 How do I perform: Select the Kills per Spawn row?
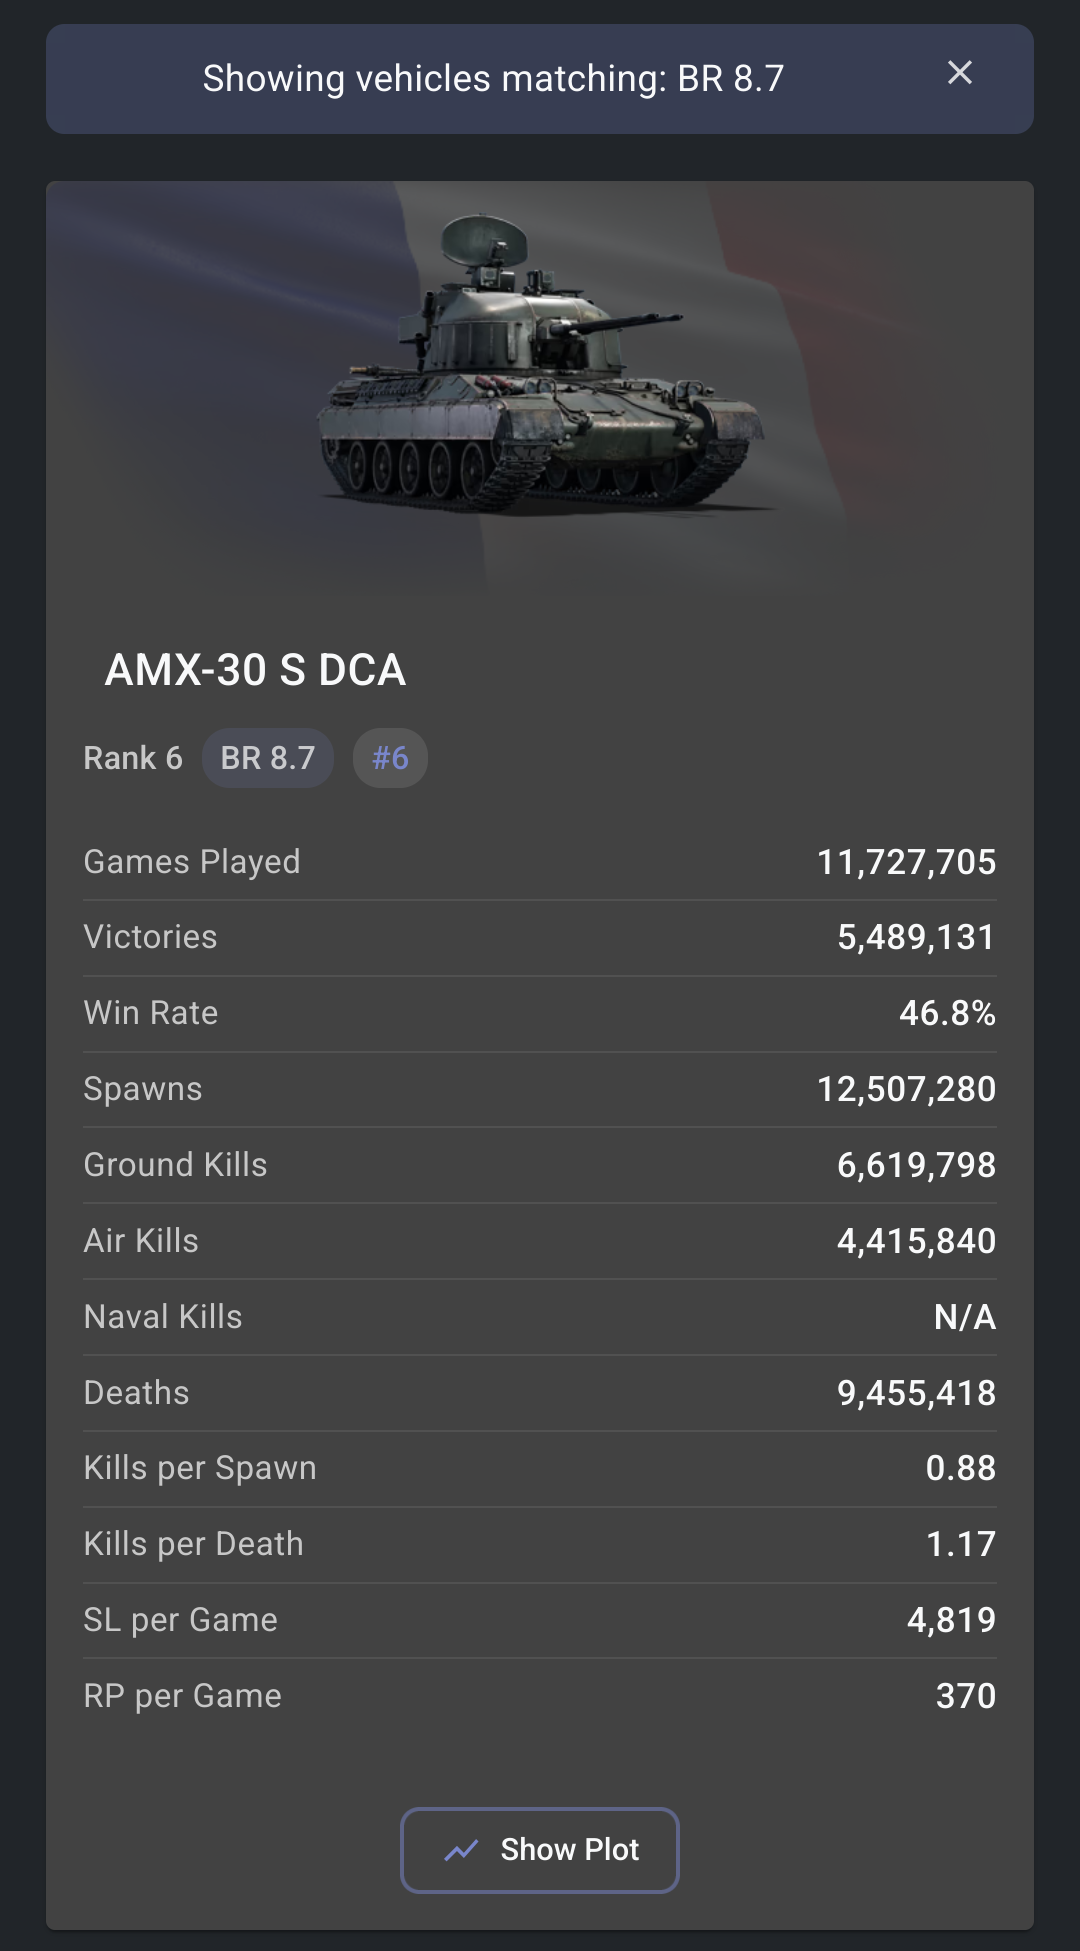pyautogui.click(x=540, y=1468)
